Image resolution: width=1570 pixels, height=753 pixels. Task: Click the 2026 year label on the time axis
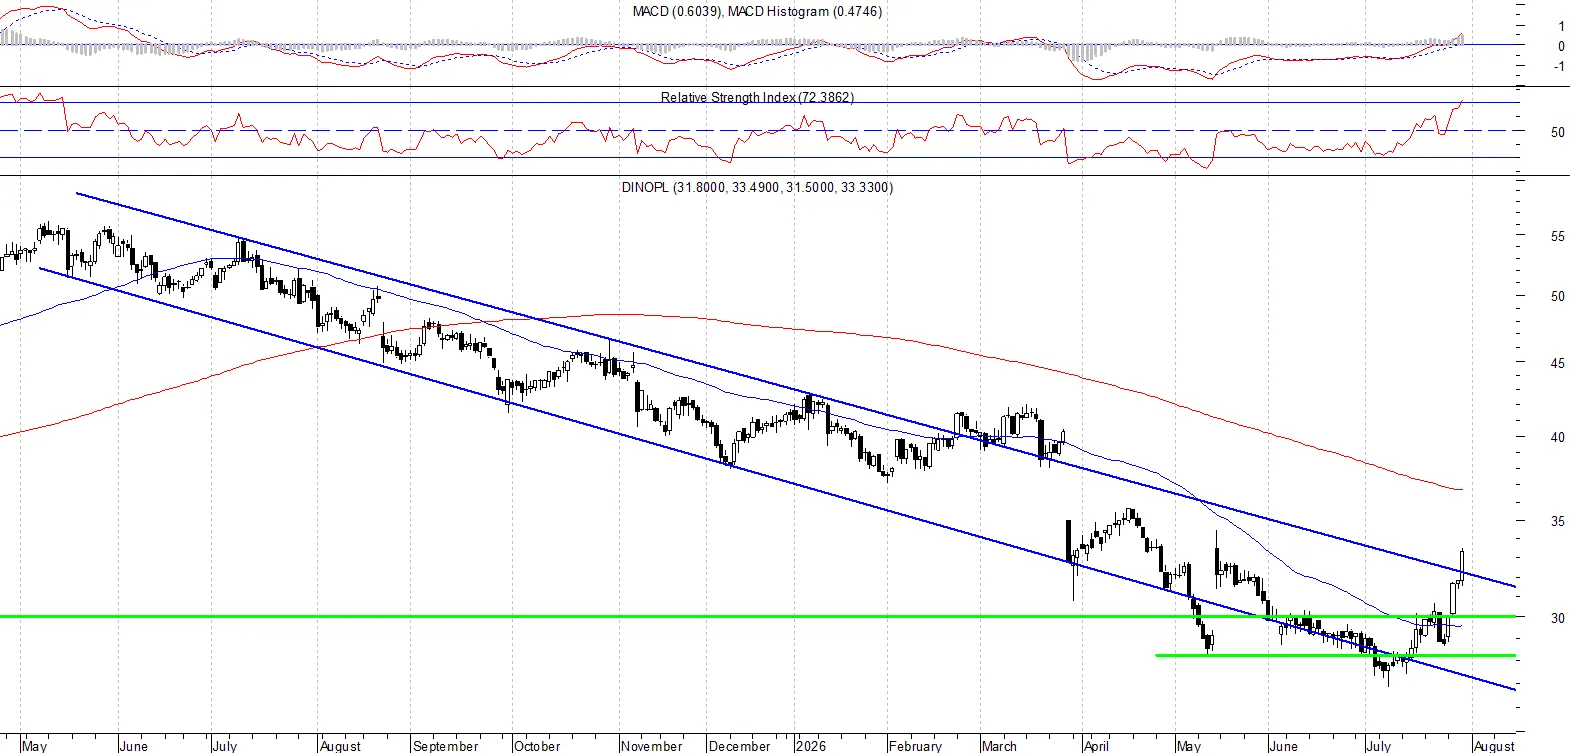click(x=811, y=746)
